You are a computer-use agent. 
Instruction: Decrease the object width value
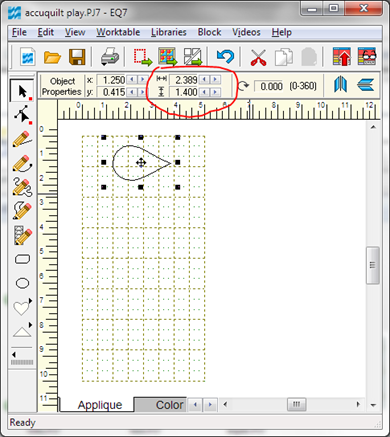tap(205, 80)
